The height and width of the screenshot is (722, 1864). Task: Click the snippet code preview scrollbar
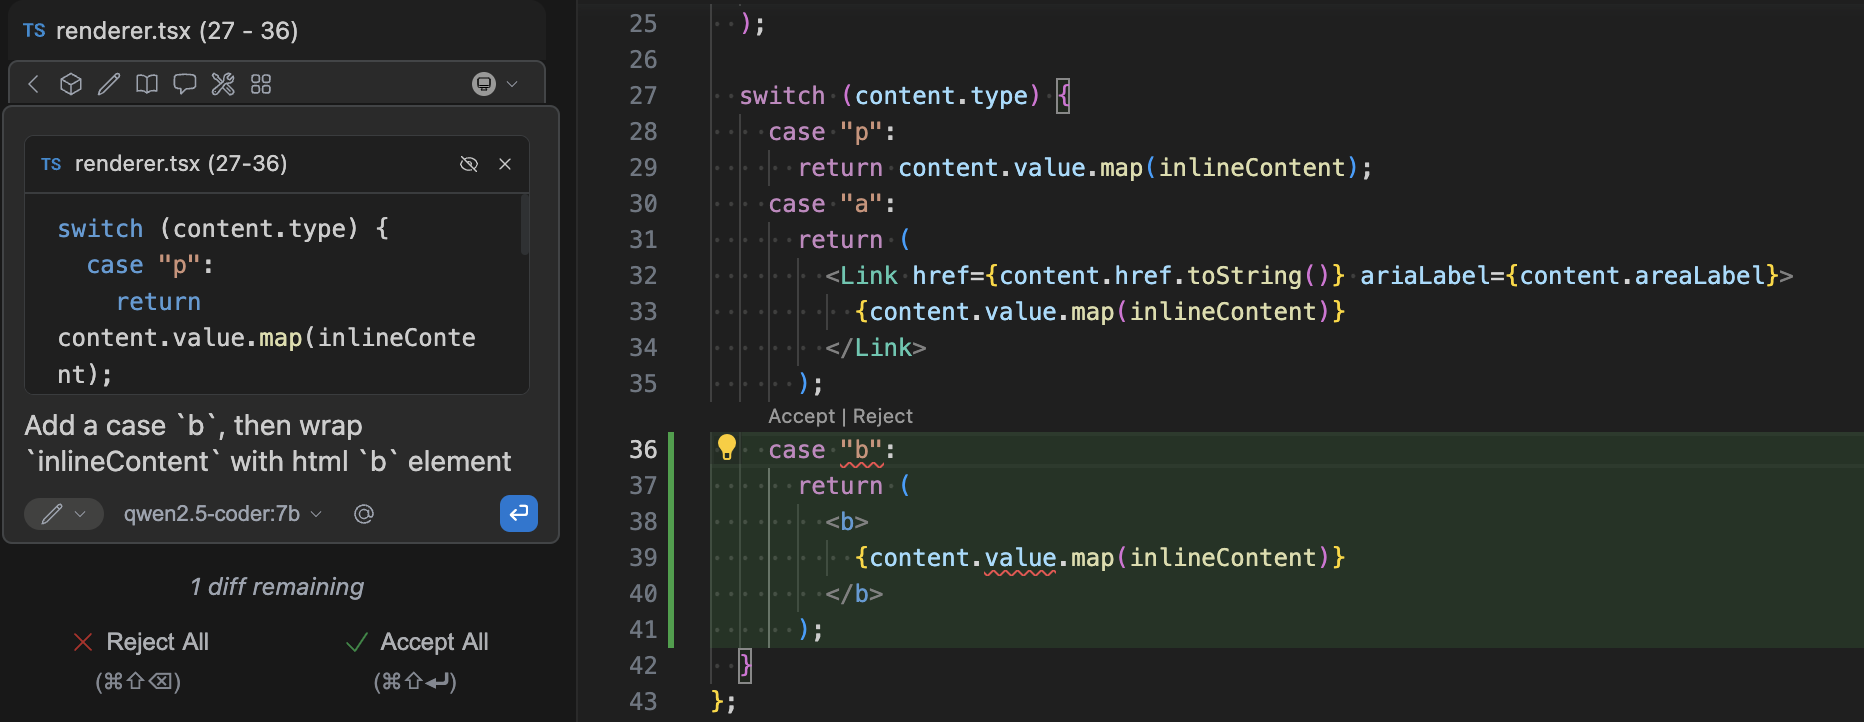(525, 225)
